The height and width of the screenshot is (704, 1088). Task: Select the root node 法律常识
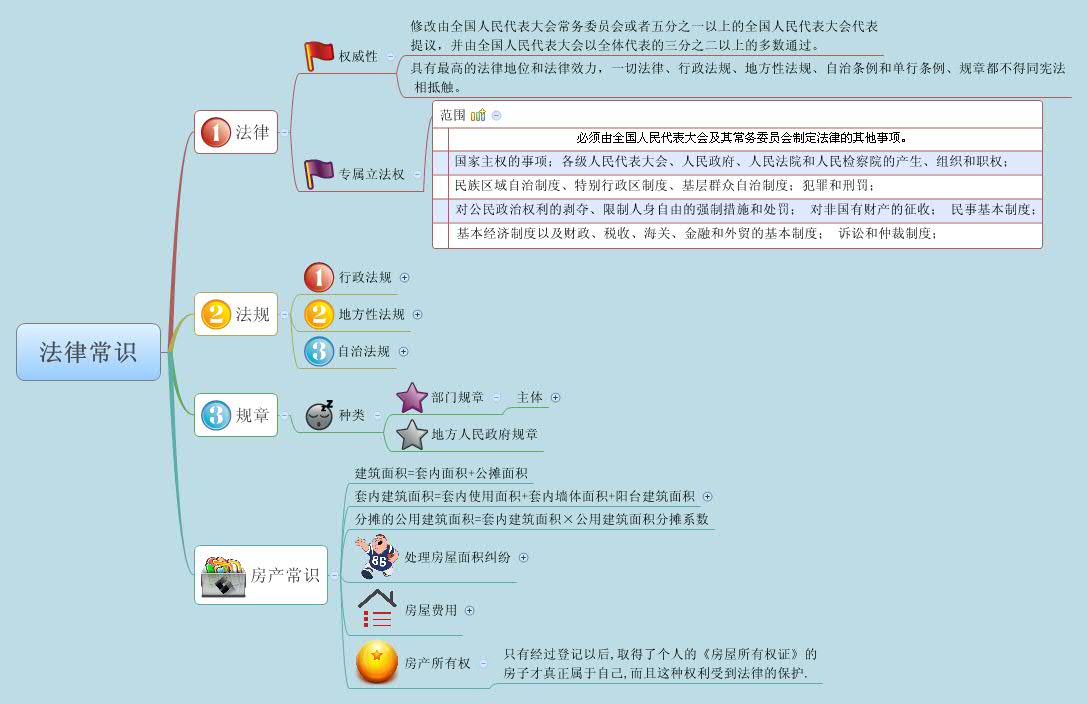[88, 351]
